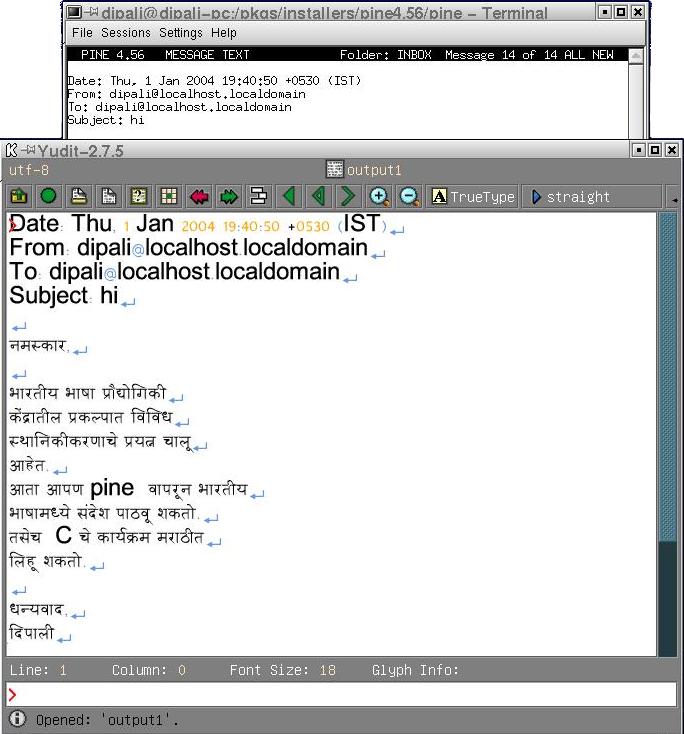Screen dimensions: 684x734
Task: Click the Yudit command input field
Action: click(342, 695)
